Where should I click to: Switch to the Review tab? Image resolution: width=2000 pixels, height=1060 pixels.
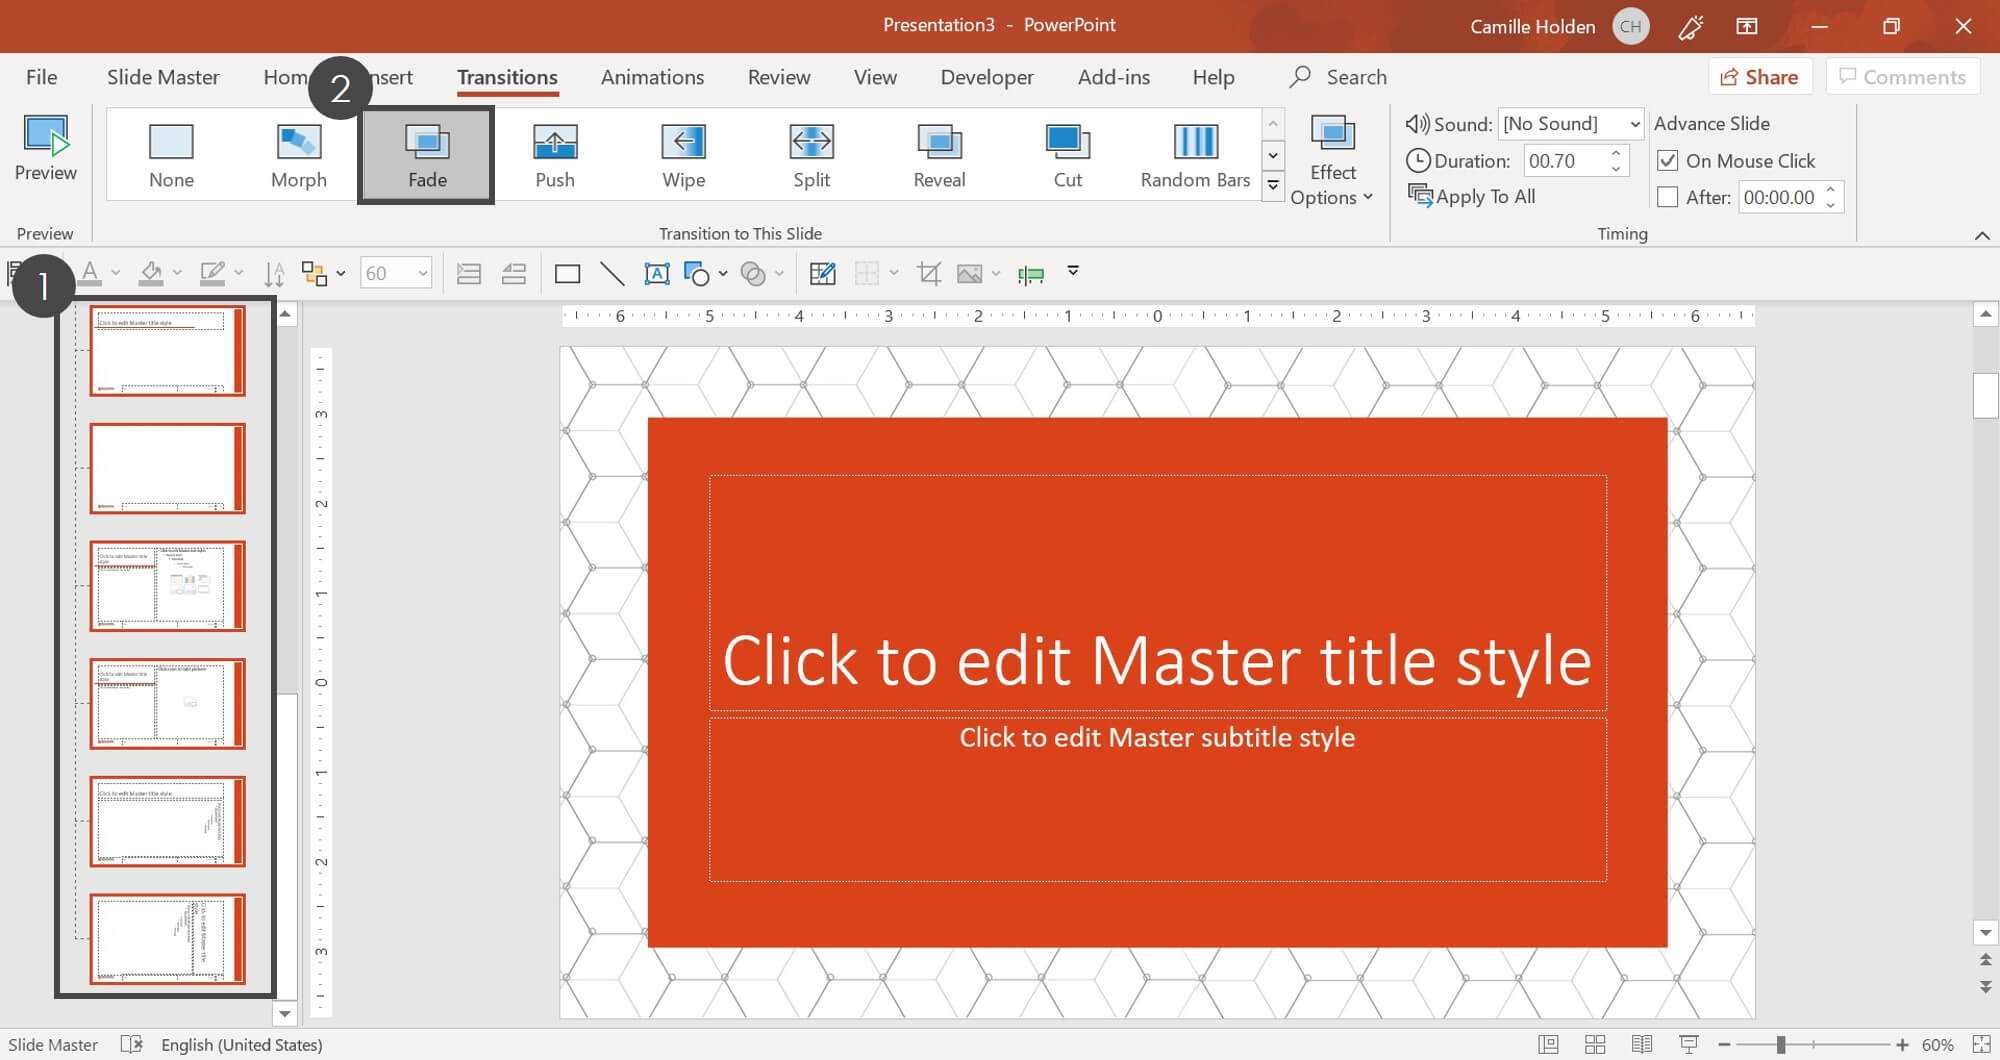pos(779,77)
